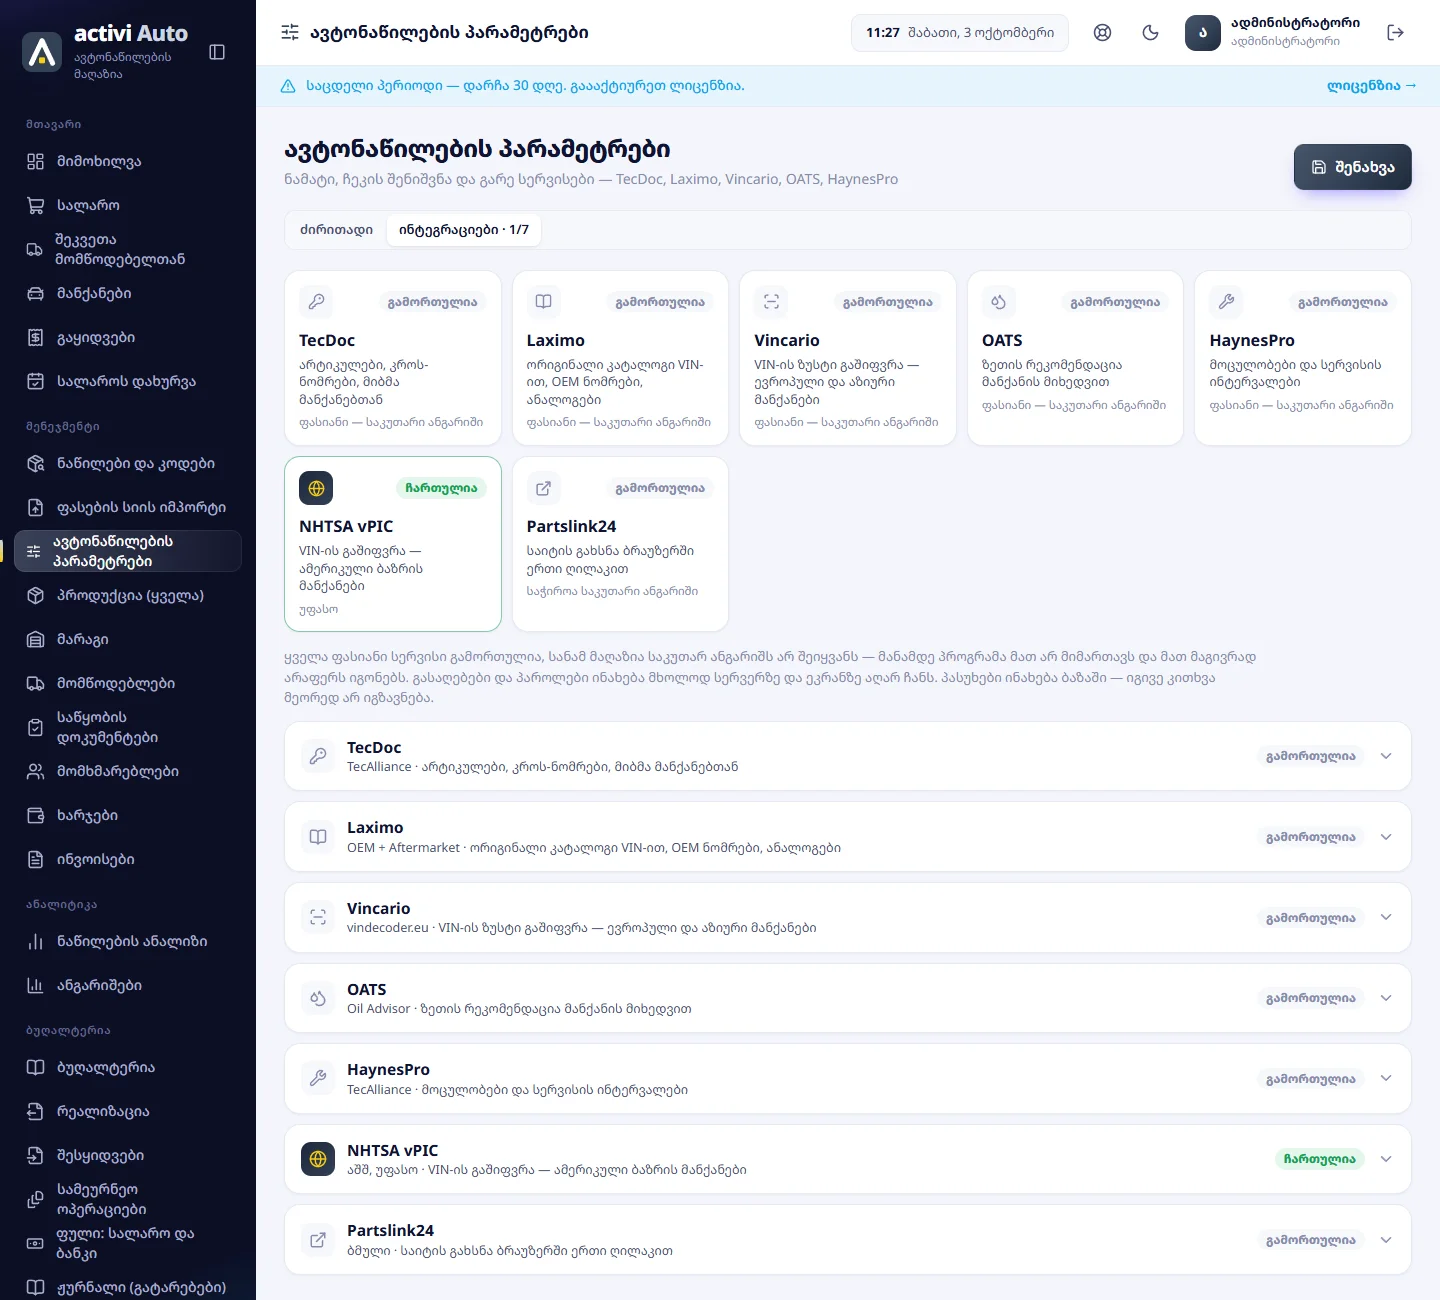Open the support lifebuoy icon
This screenshot has height=1300, width=1440.
click(1102, 33)
